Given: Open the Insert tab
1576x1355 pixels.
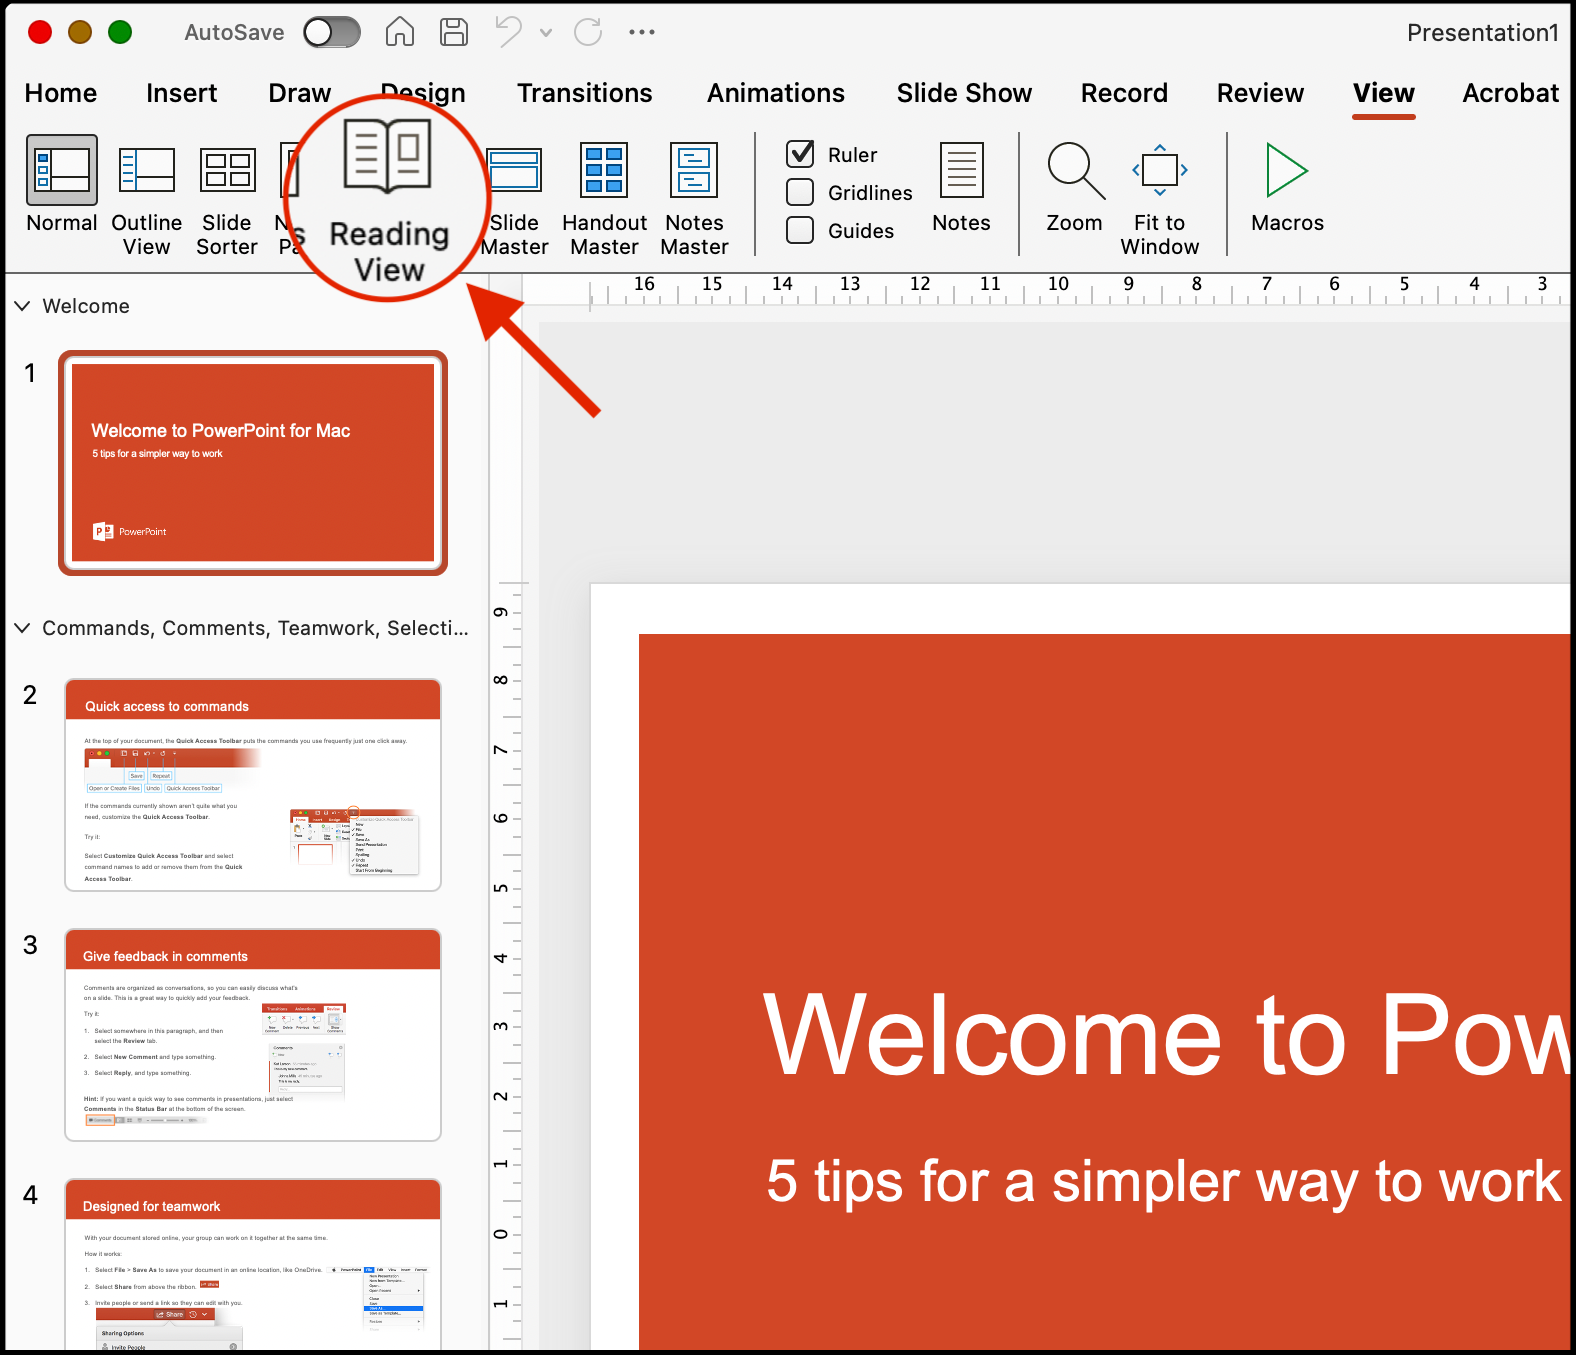Looking at the screenshot, I should [181, 93].
